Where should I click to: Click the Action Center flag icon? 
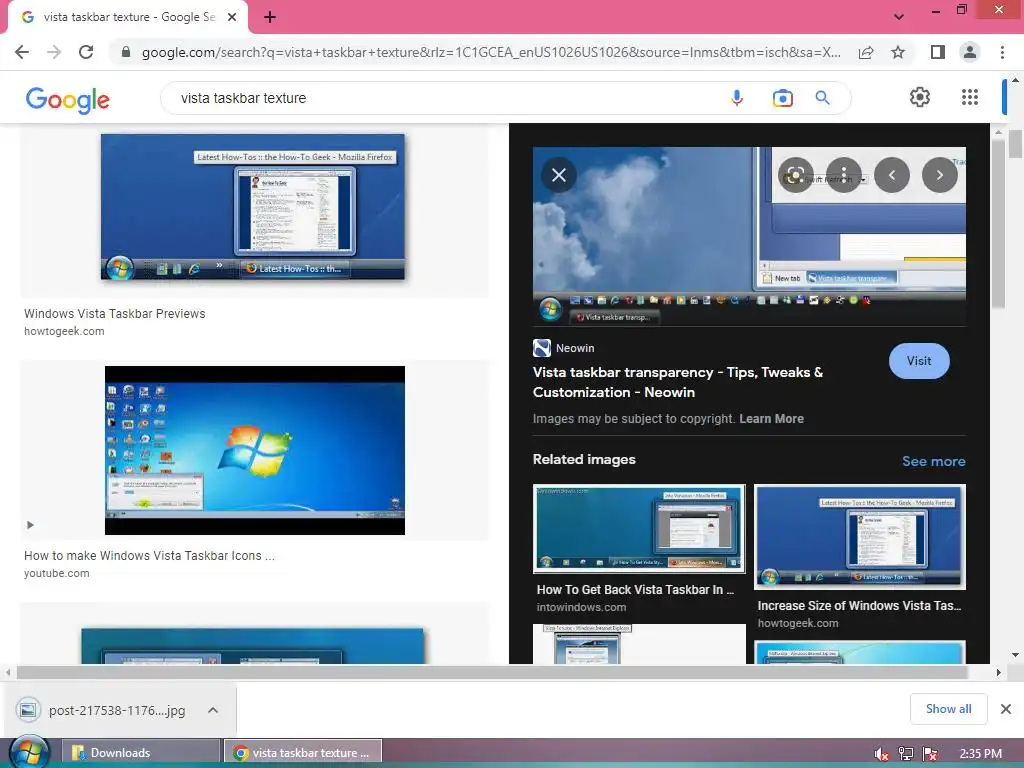point(931,754)
